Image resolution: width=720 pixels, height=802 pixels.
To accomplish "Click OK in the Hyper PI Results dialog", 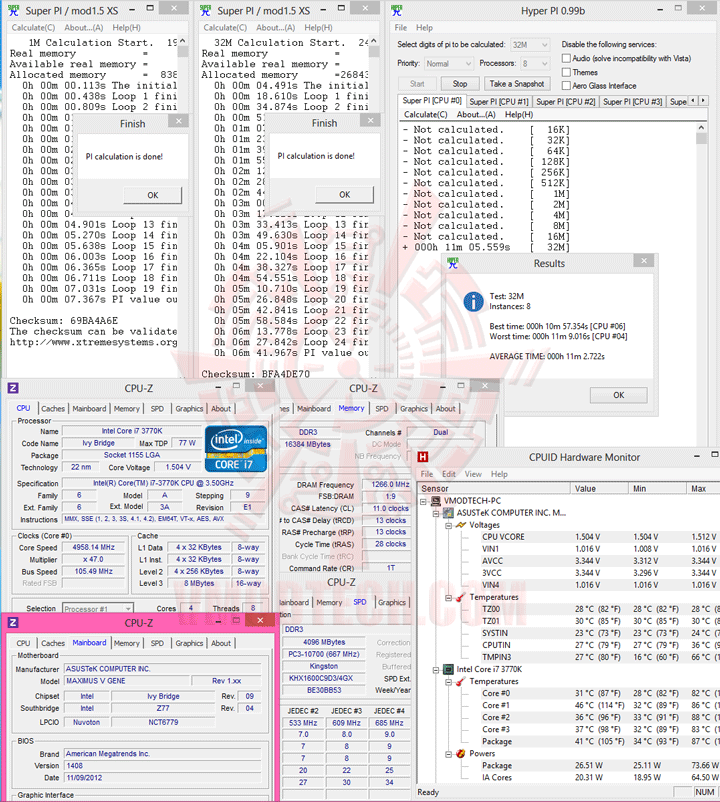I will [x=619, y=395].
